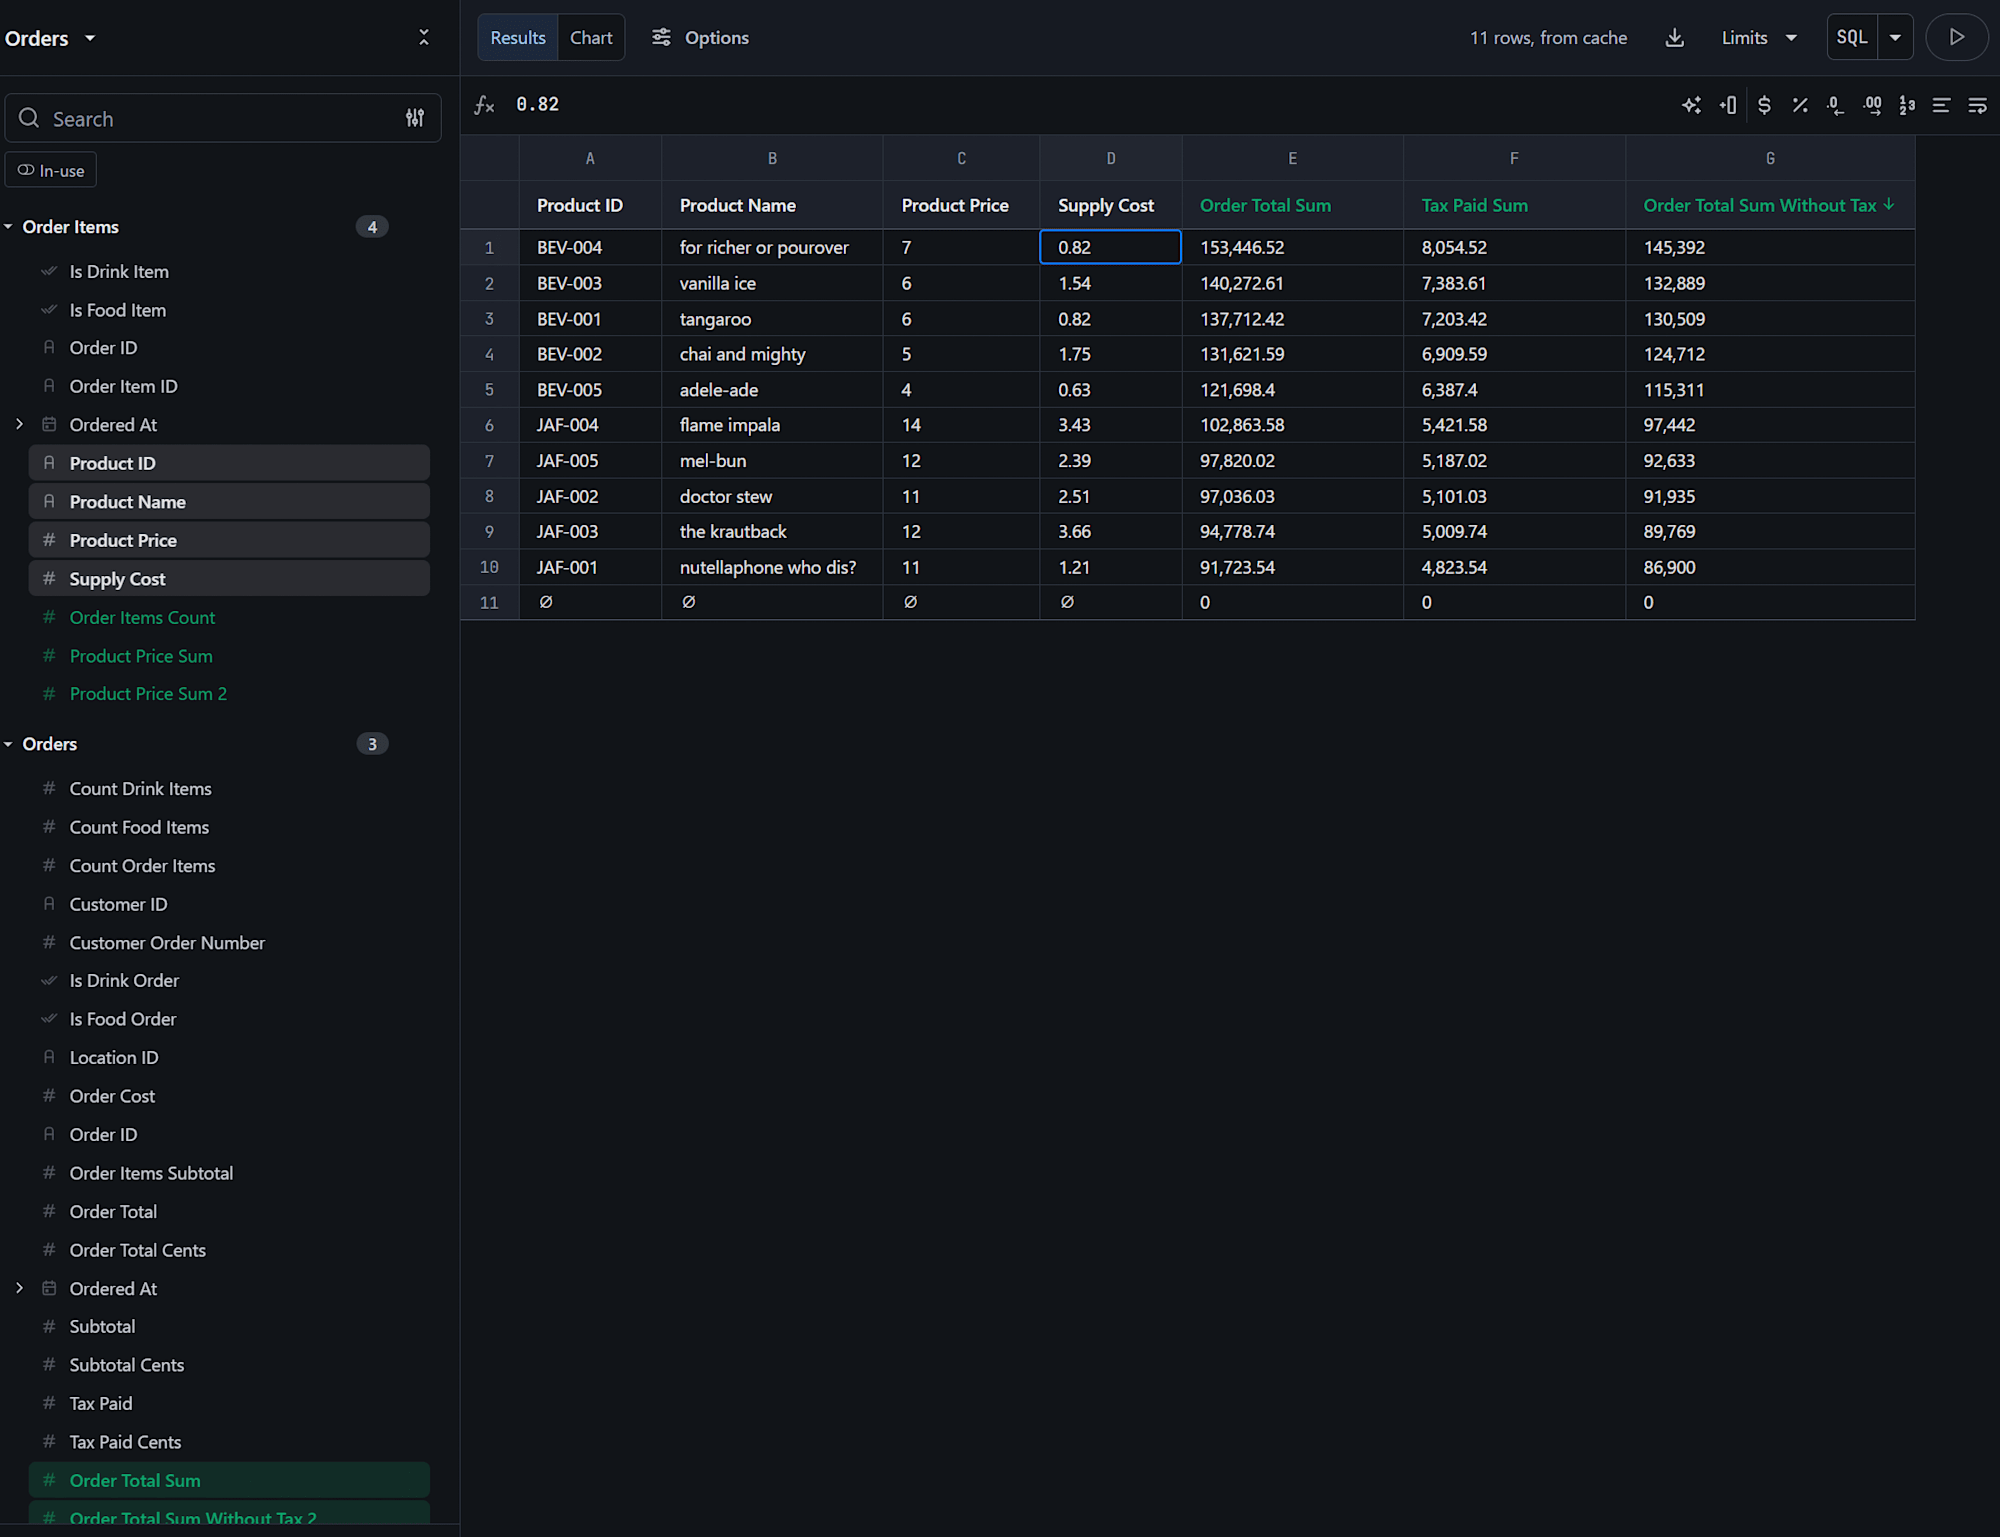Click the '153,446.52' order total cell

tap(1292, 247)
